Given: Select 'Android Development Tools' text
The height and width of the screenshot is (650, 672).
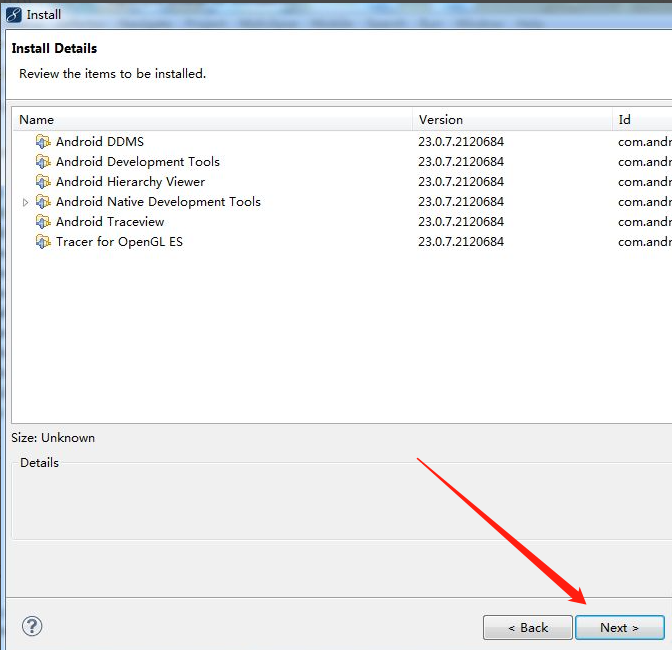Looking at the screenshot, I should (138, 162).
